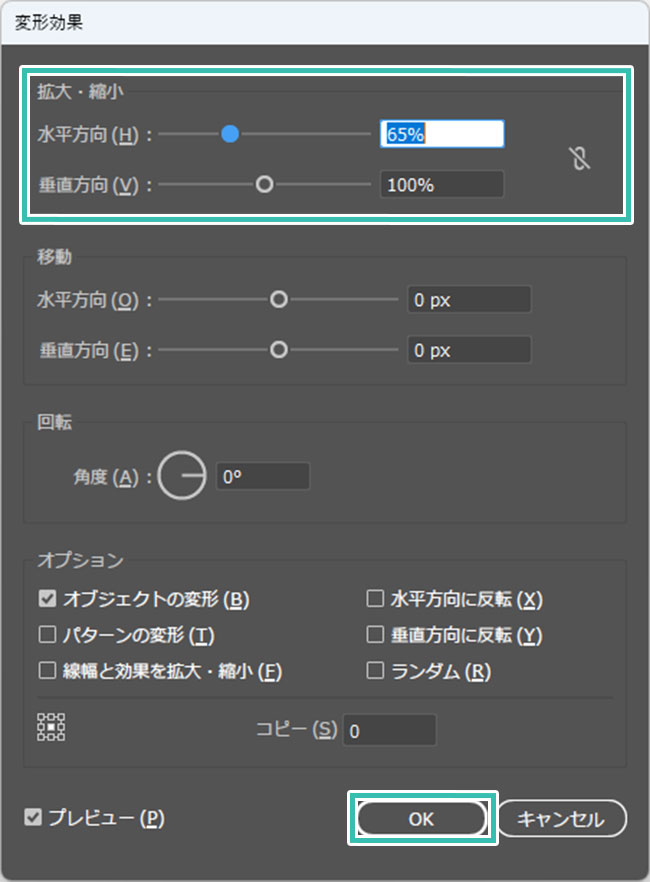Click the rotation angle dial
The height and width of the screenshot is (882, 650).
coord(182,477)
